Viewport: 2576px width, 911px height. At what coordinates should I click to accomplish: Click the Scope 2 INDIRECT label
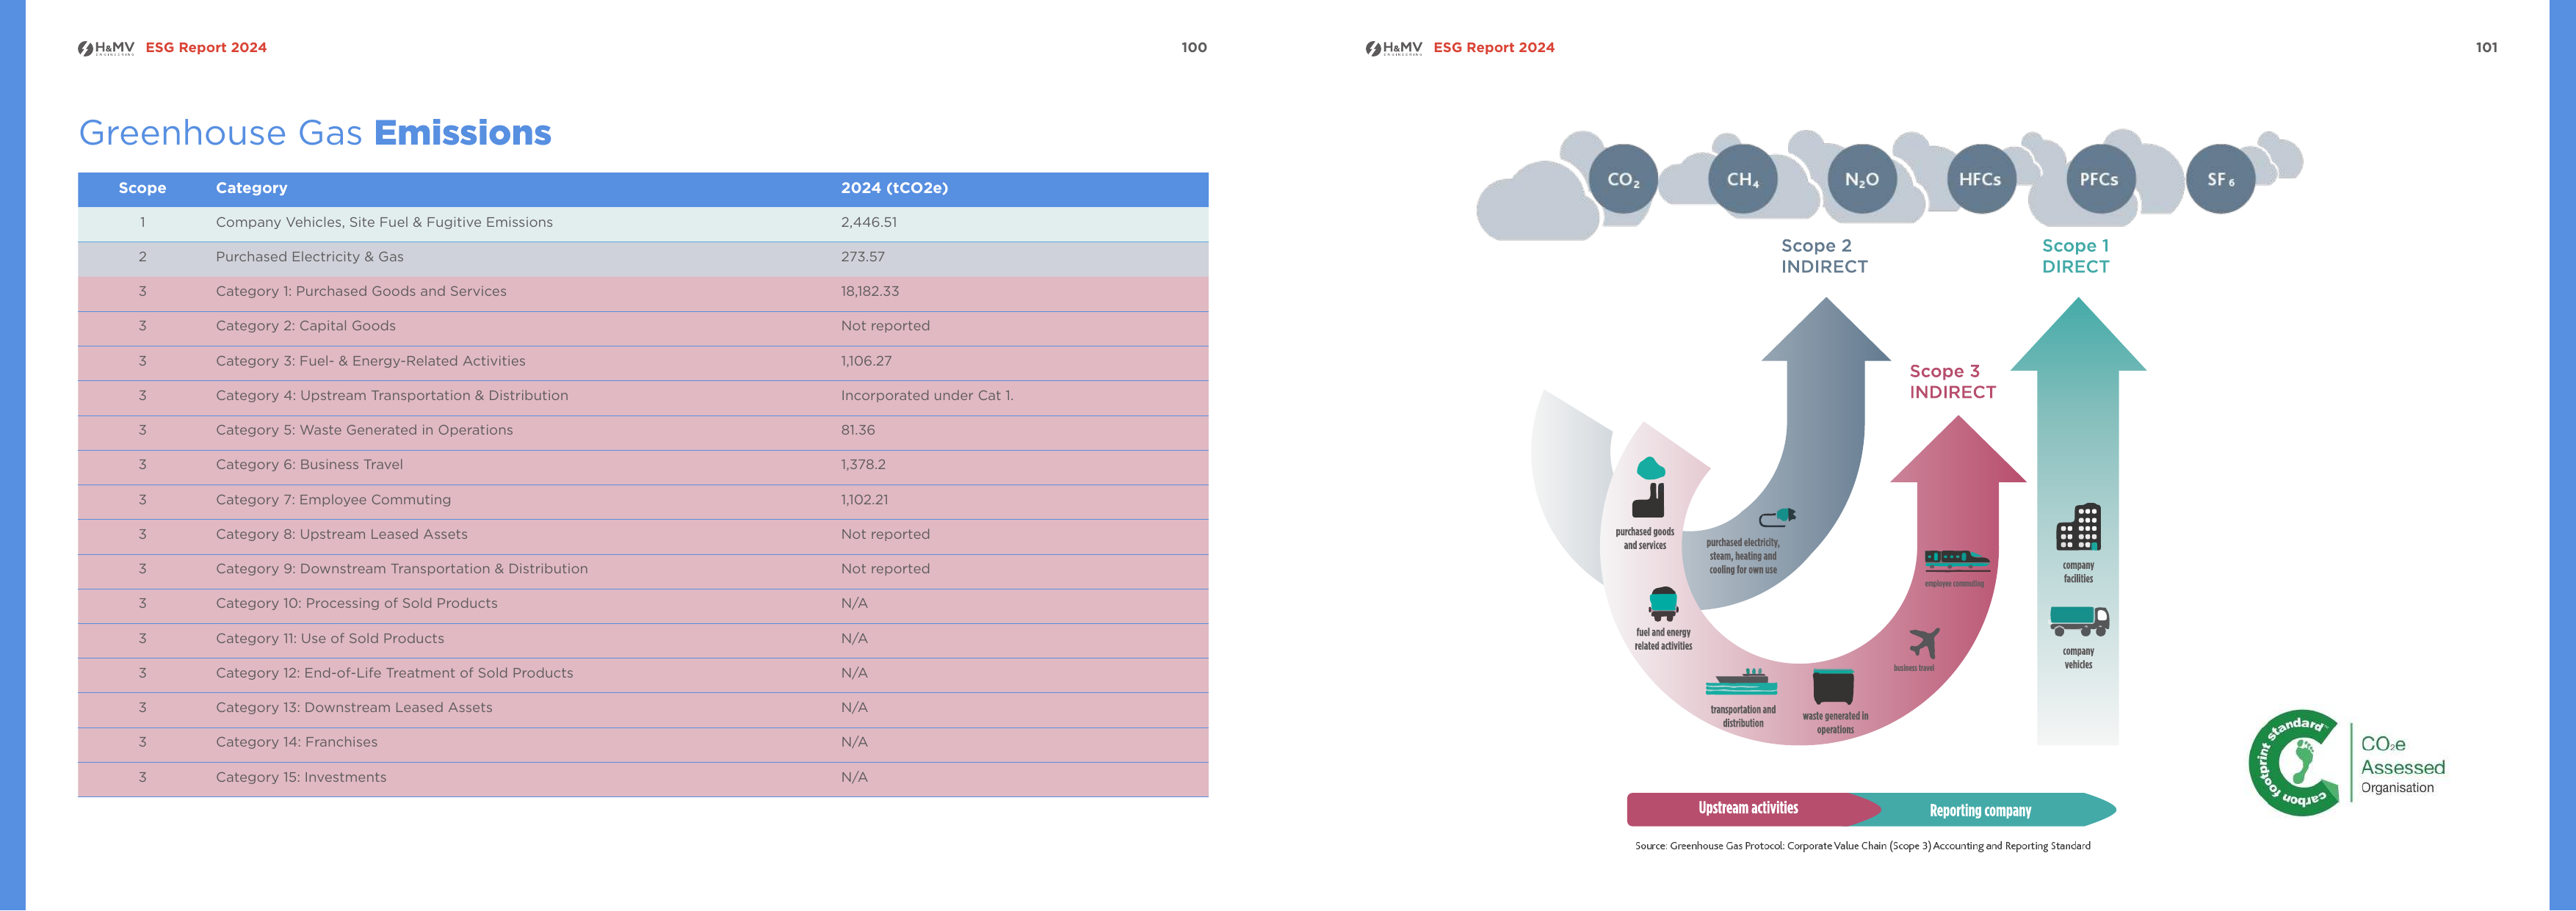1824,256
